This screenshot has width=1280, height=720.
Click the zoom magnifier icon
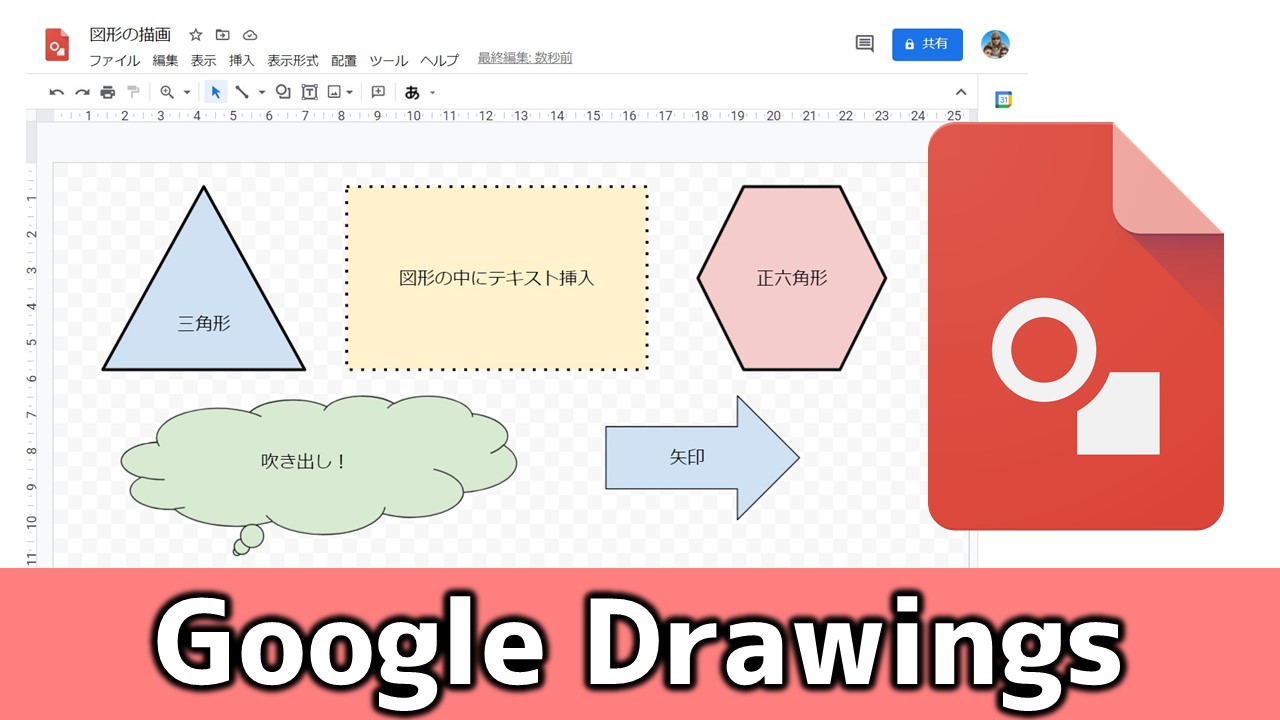[x=167, y=92]
